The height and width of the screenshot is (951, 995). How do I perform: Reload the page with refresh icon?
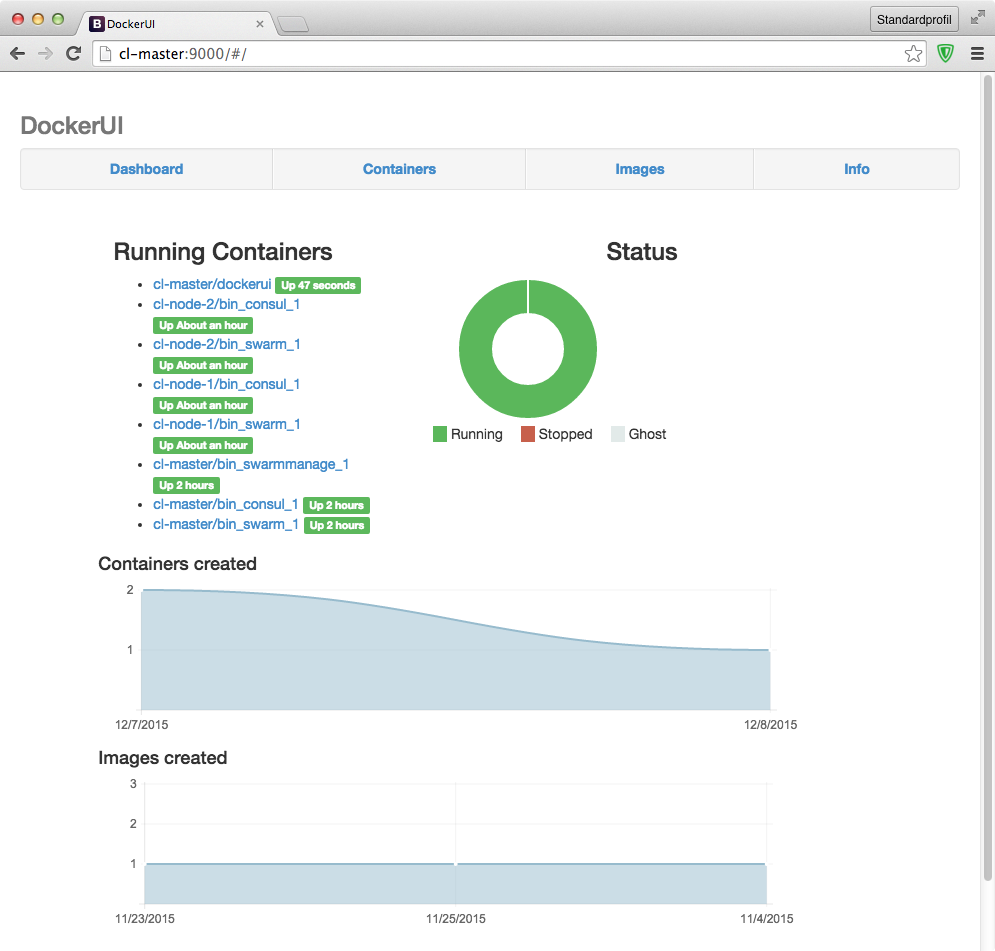[73, 54]
